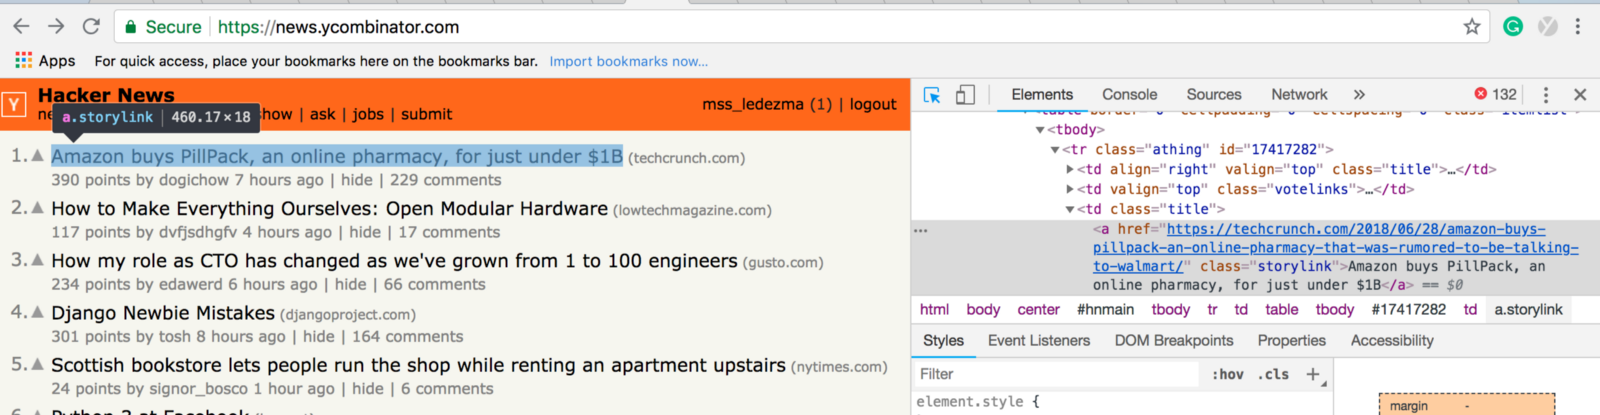Toggle the .cls class editor

(1274, 374)
